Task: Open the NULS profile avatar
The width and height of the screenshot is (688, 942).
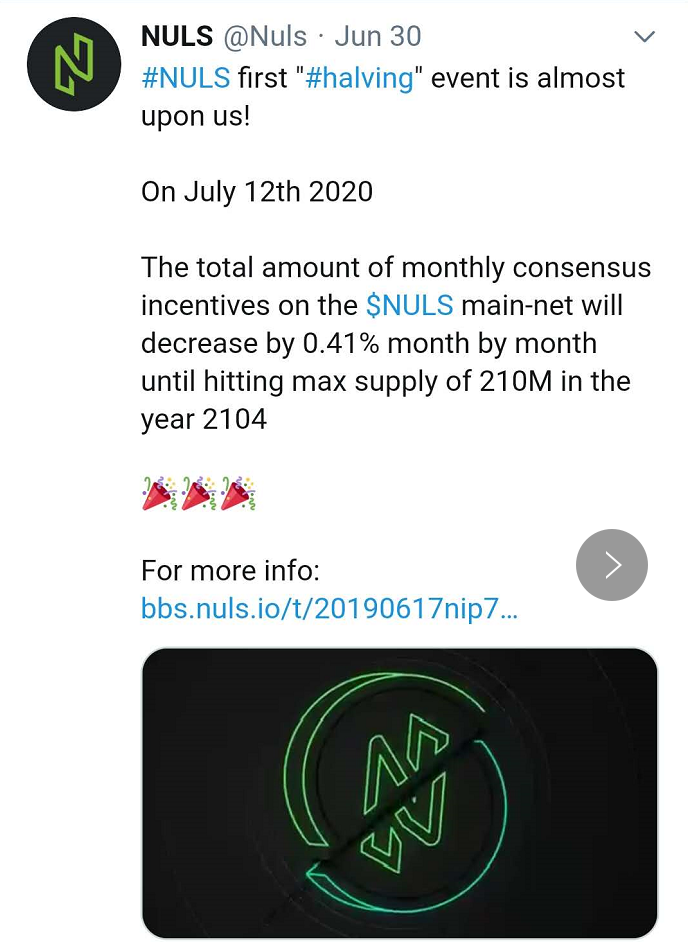Action: click(74, 64)
